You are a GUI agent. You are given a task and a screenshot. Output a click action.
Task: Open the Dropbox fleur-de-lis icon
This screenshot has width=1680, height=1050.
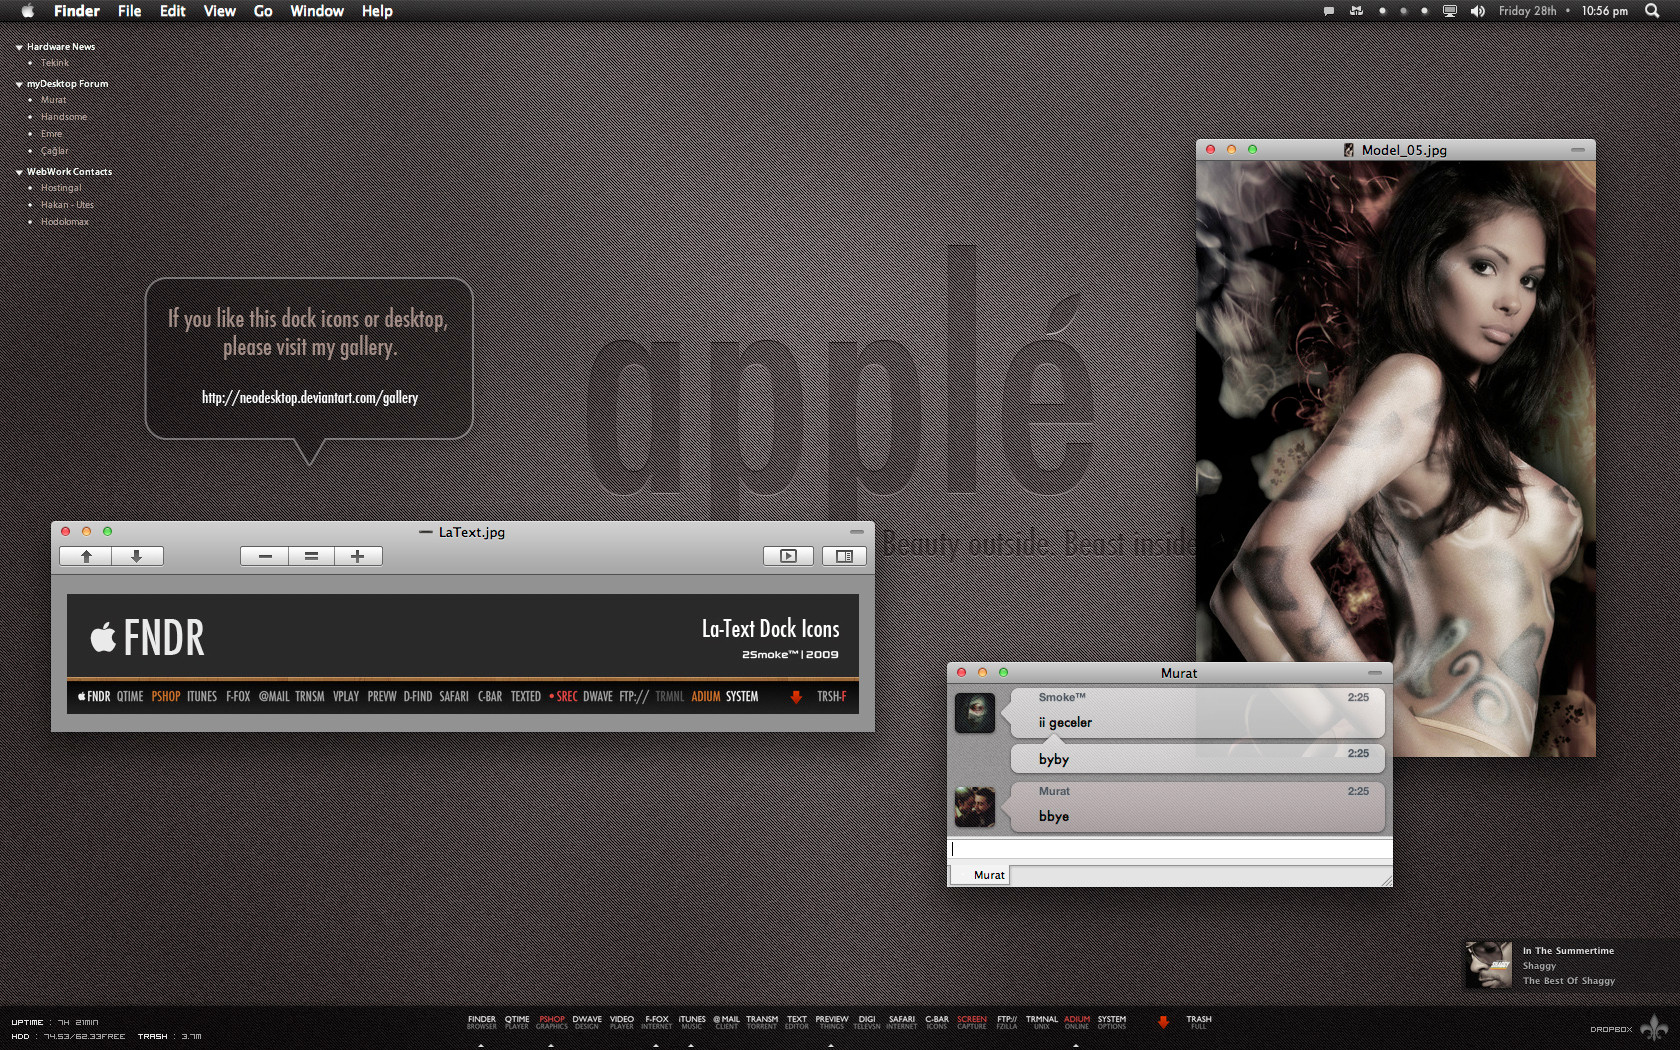tap(1654, 1027)
